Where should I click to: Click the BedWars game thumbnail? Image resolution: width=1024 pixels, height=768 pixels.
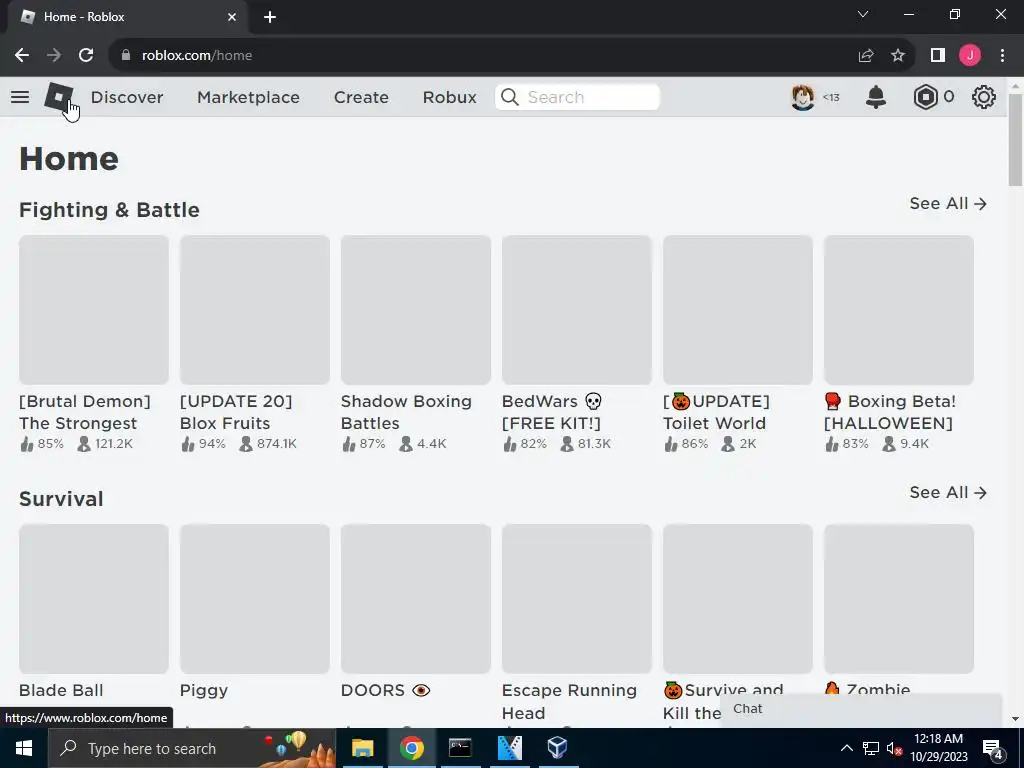coord(577,310)
